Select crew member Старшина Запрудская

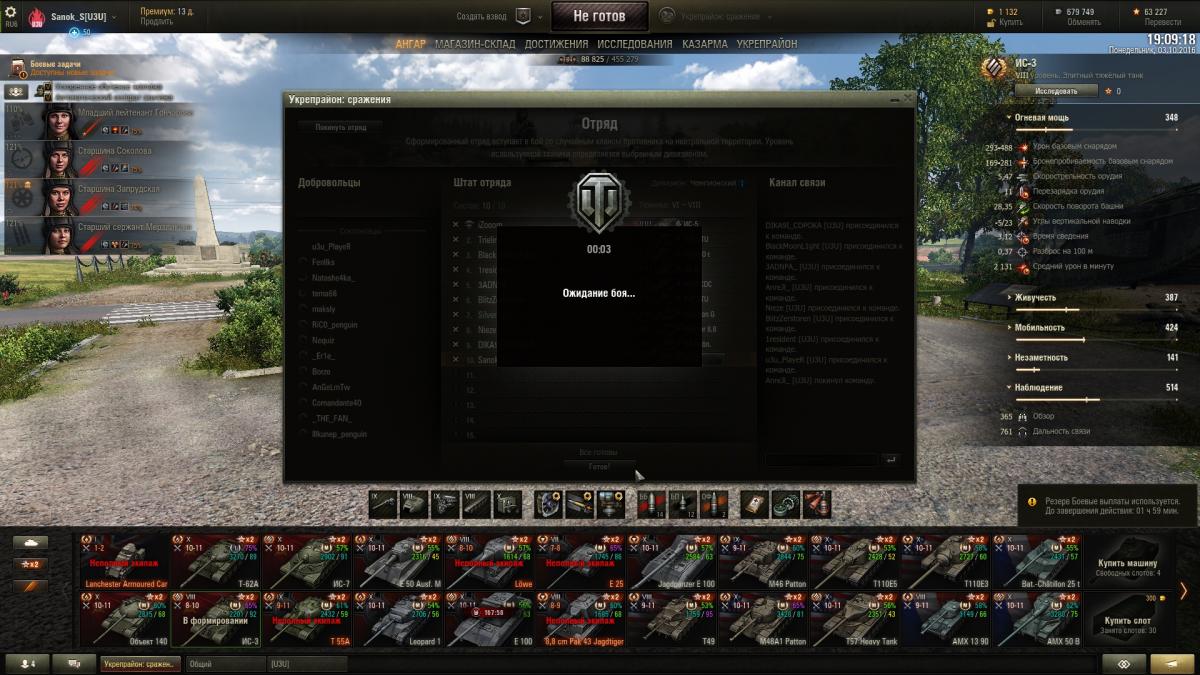[x=96, y=197]
